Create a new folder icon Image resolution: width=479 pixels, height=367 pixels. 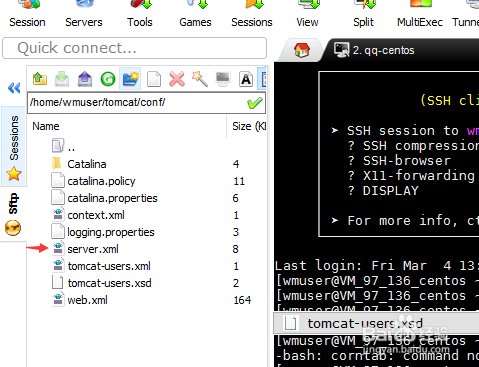pyautogui.click(x=130, y=79)
